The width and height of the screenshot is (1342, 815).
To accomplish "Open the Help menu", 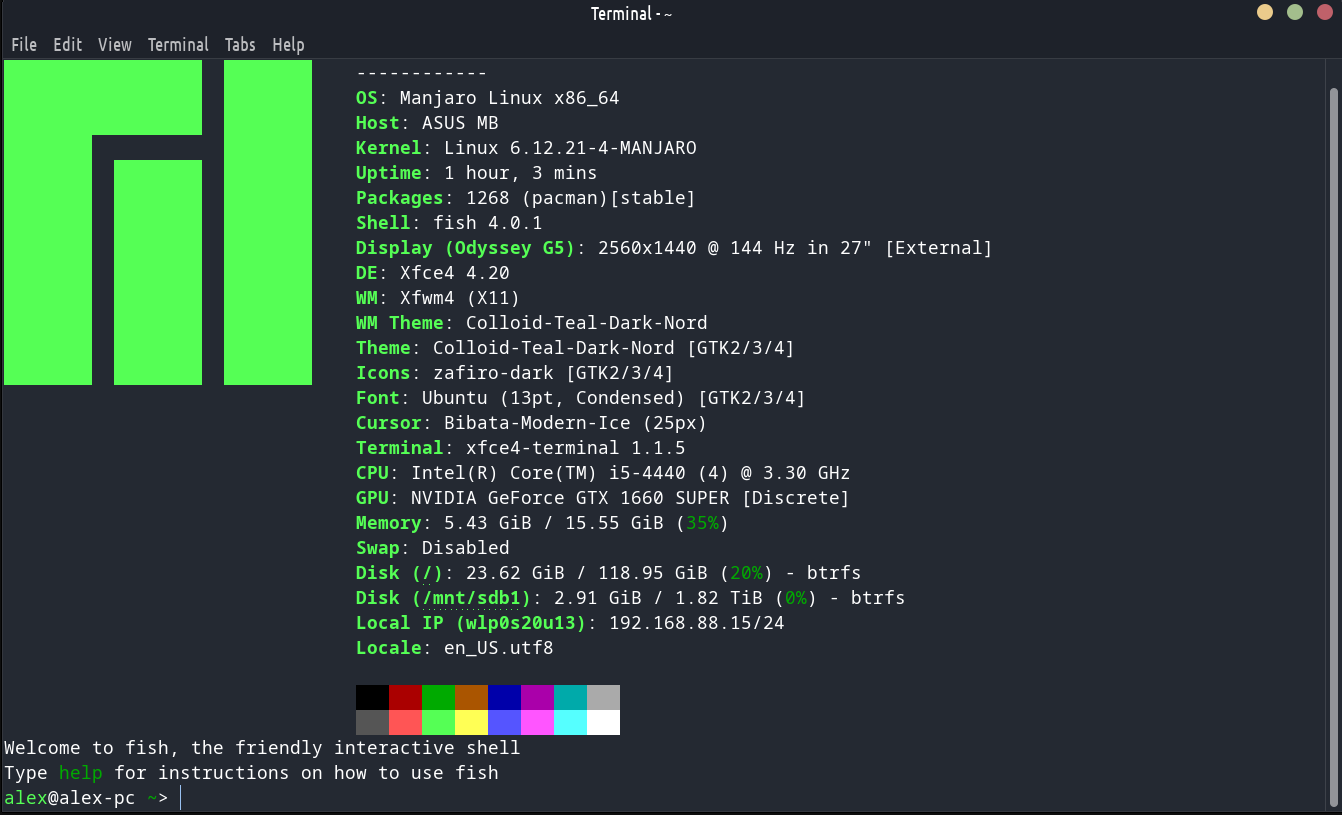I will tap(288, 45).
